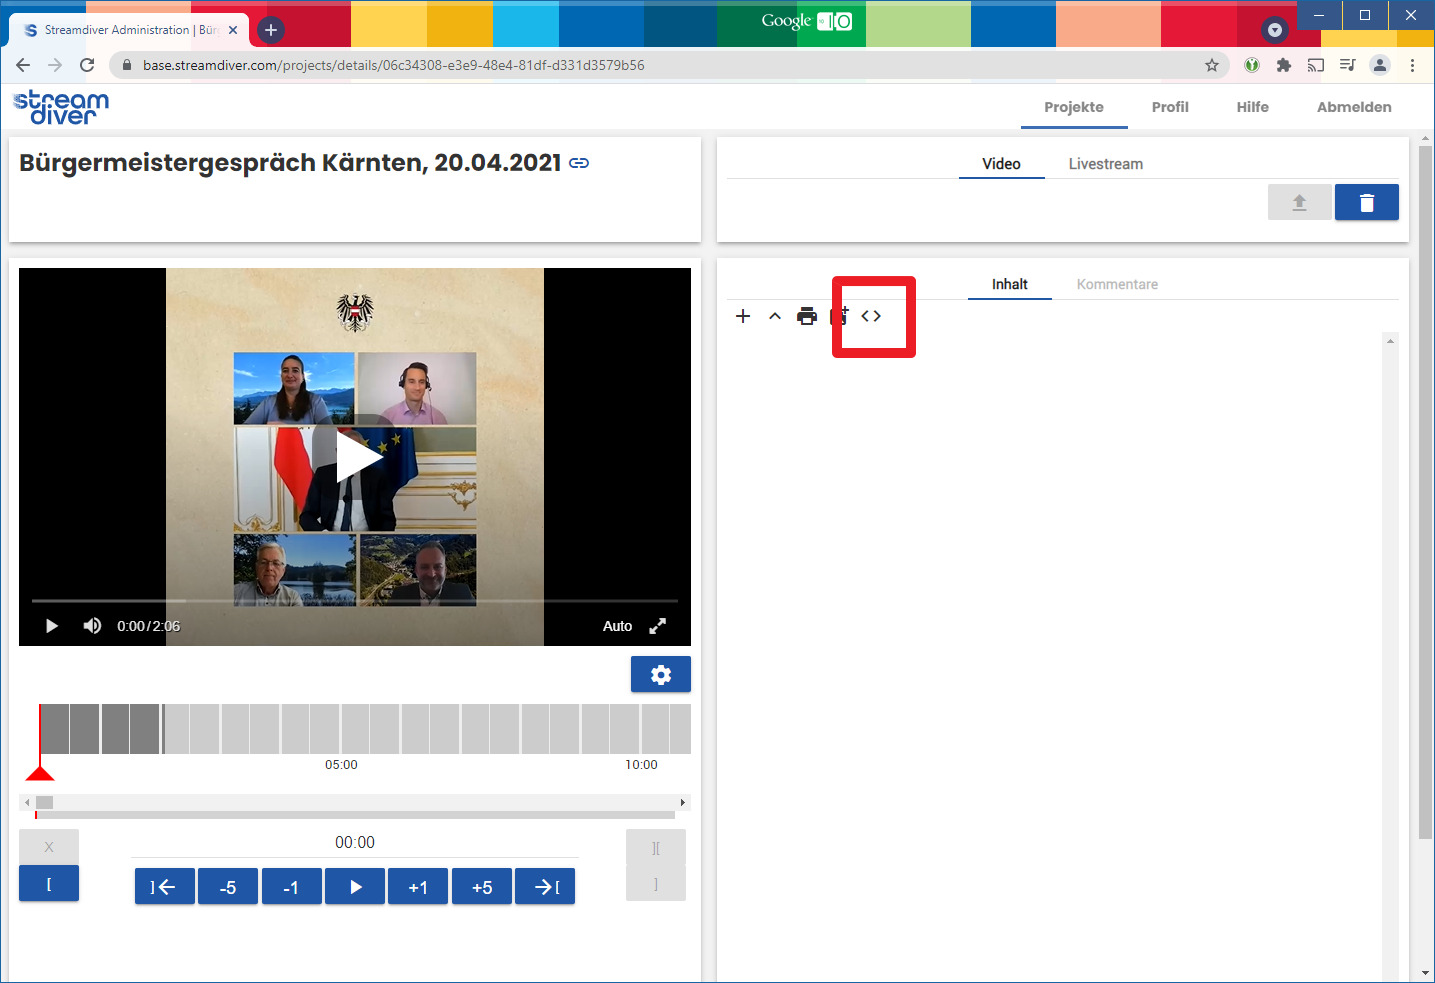The image size is (1435, 983).
Task: Click the embed code angle brackets icon
Action: [x=871, y=316]
